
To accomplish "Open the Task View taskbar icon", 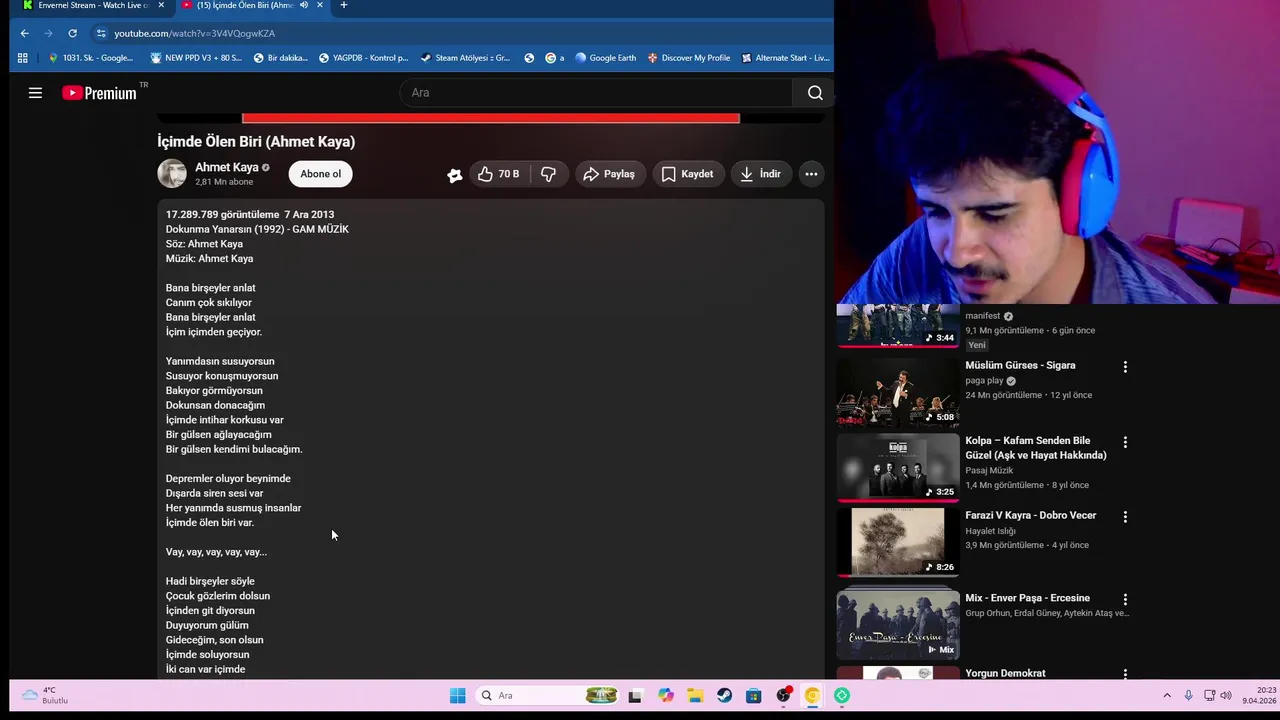I will [x=635, y=696].
